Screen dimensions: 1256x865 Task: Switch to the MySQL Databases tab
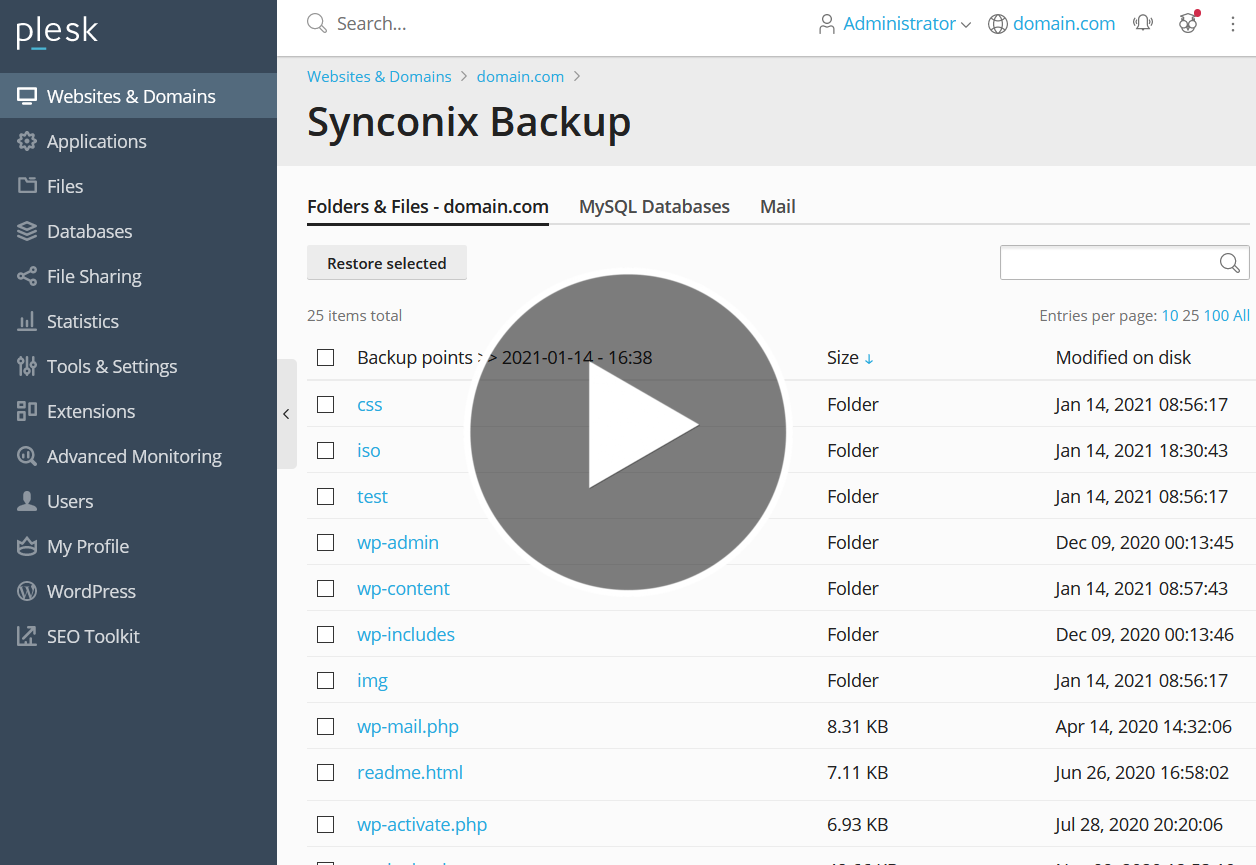(x=654, y=207)
